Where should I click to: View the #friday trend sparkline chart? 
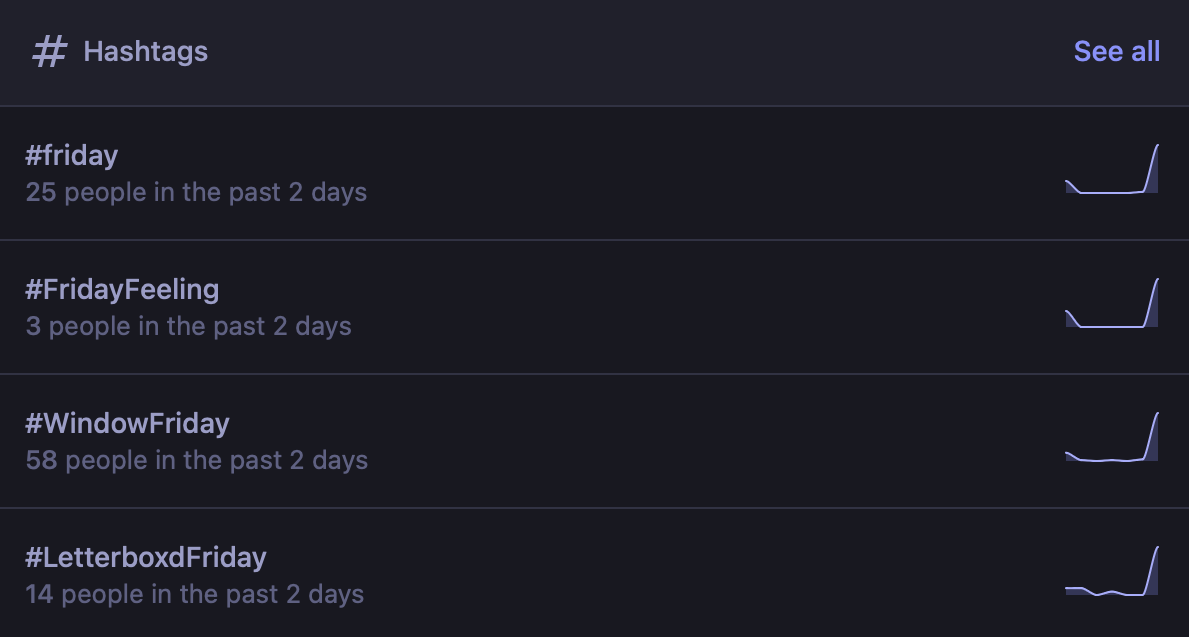(x=1112, y=168)
